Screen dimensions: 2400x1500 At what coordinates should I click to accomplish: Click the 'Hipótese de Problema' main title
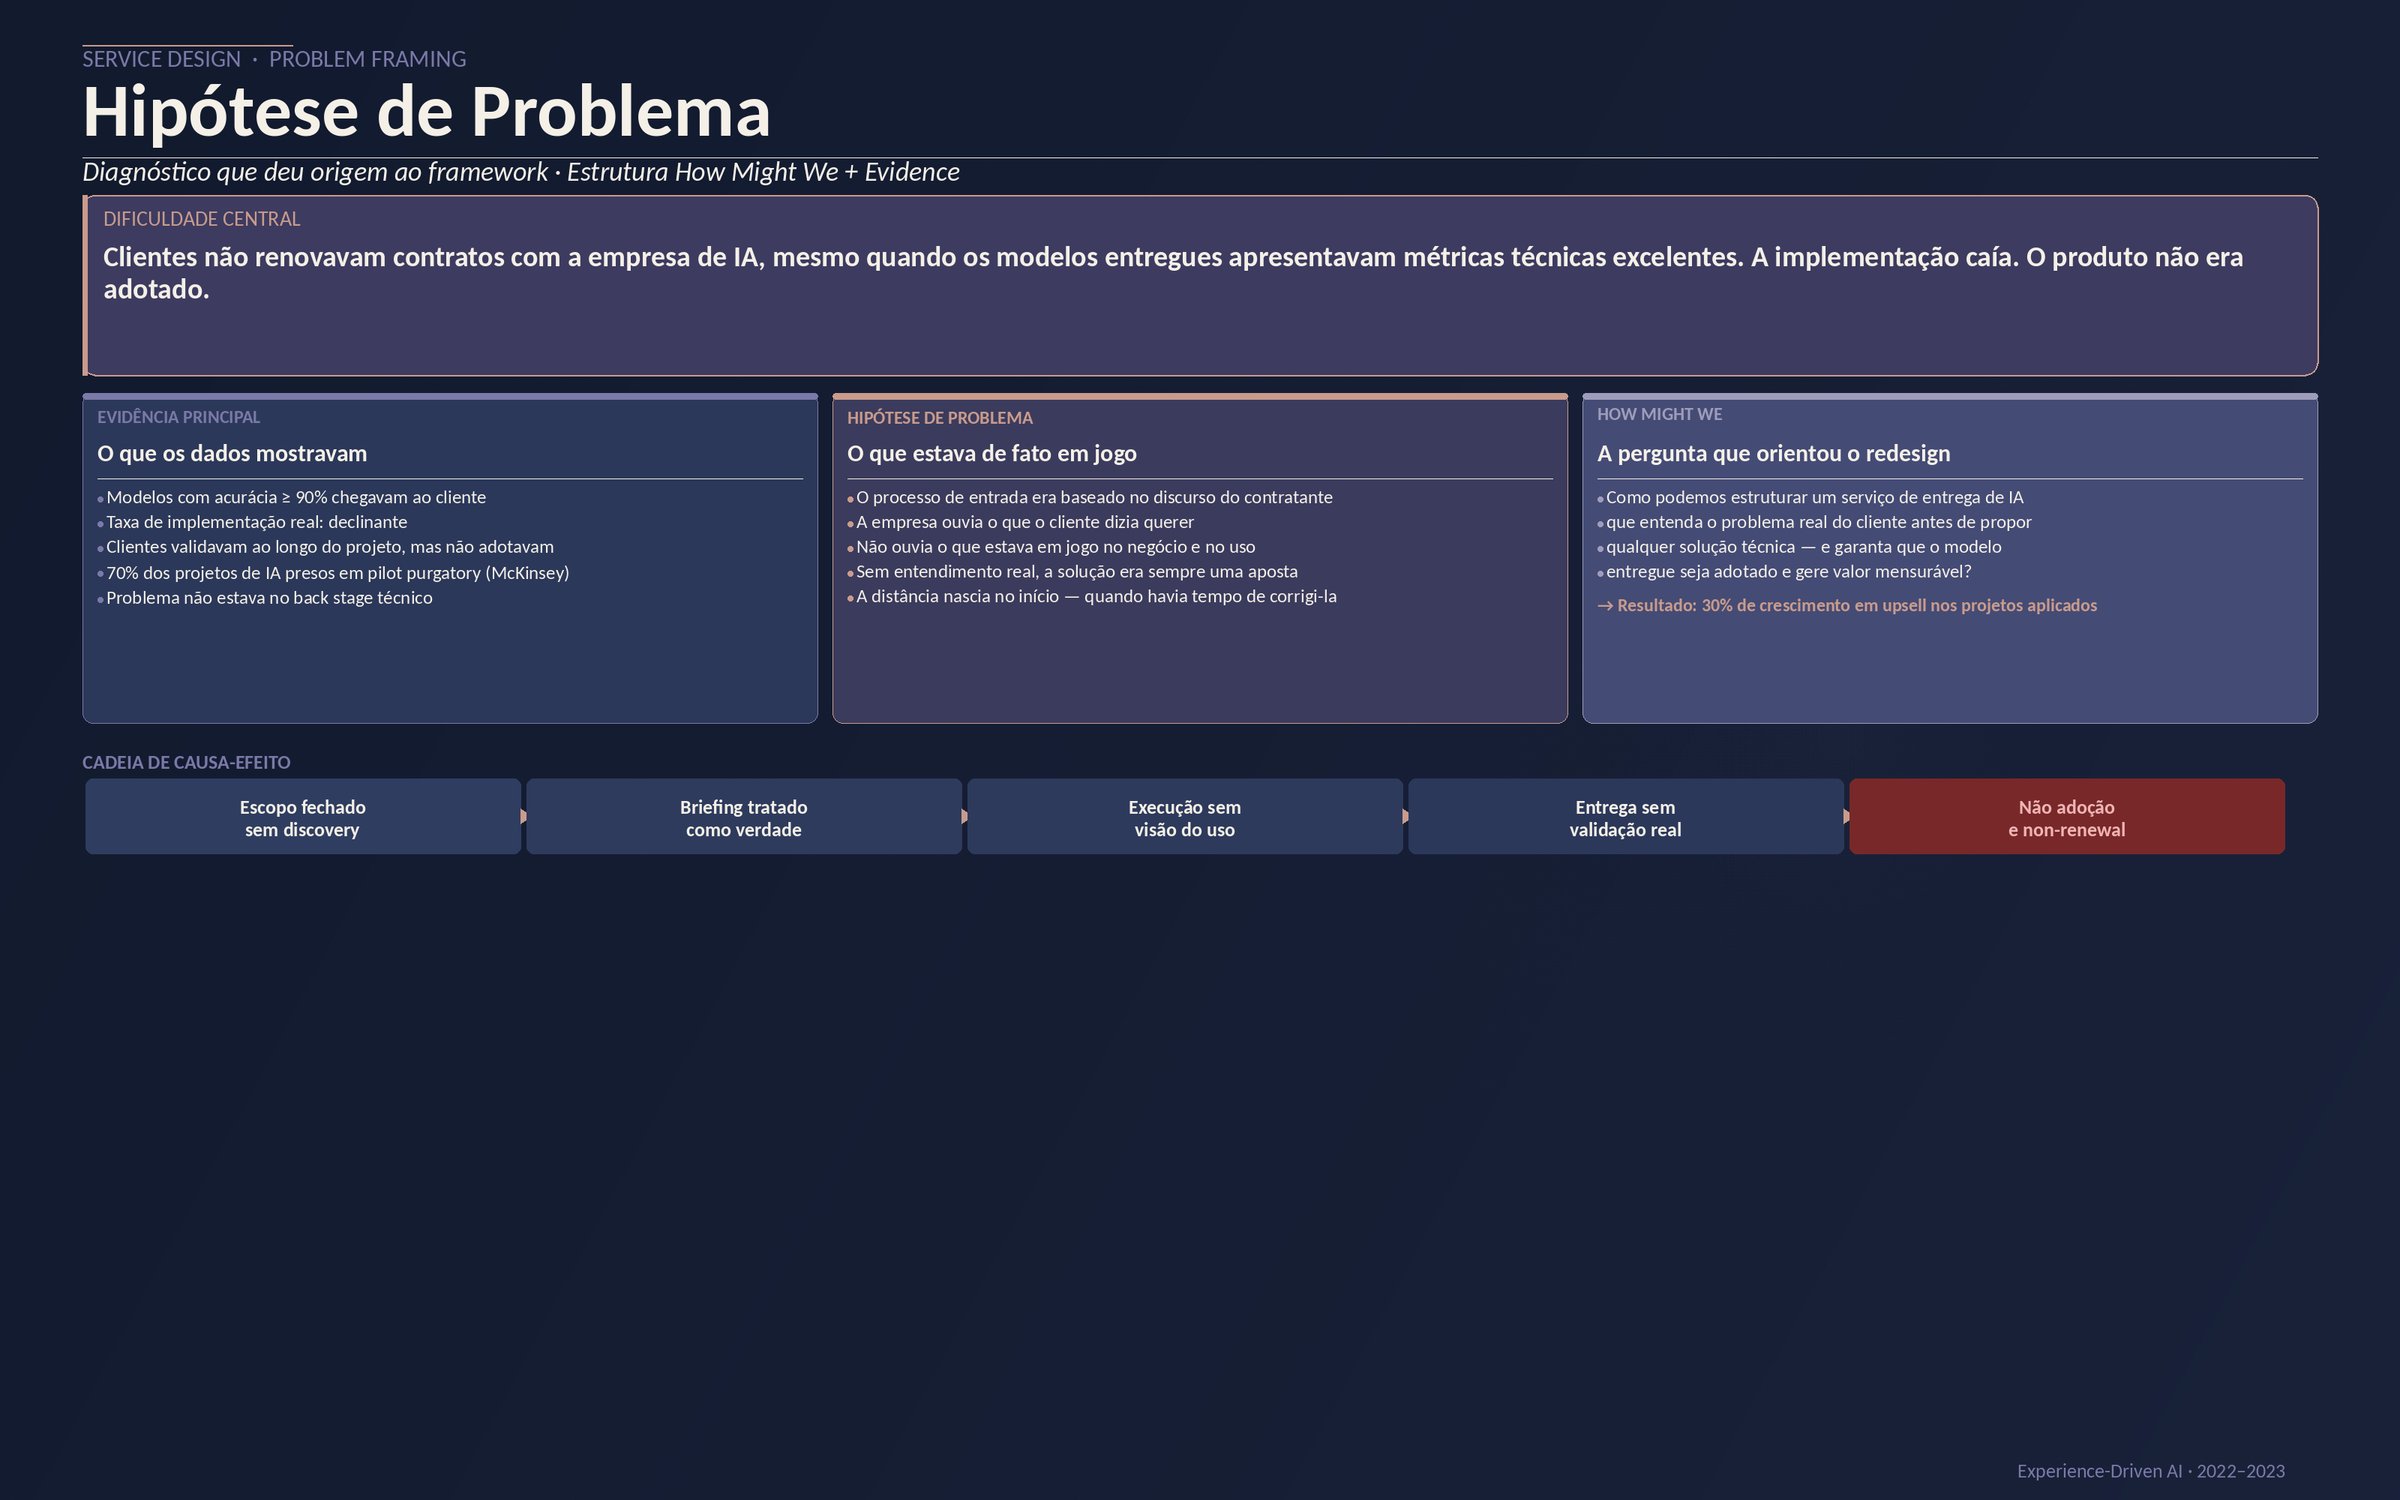click(426, 111)
